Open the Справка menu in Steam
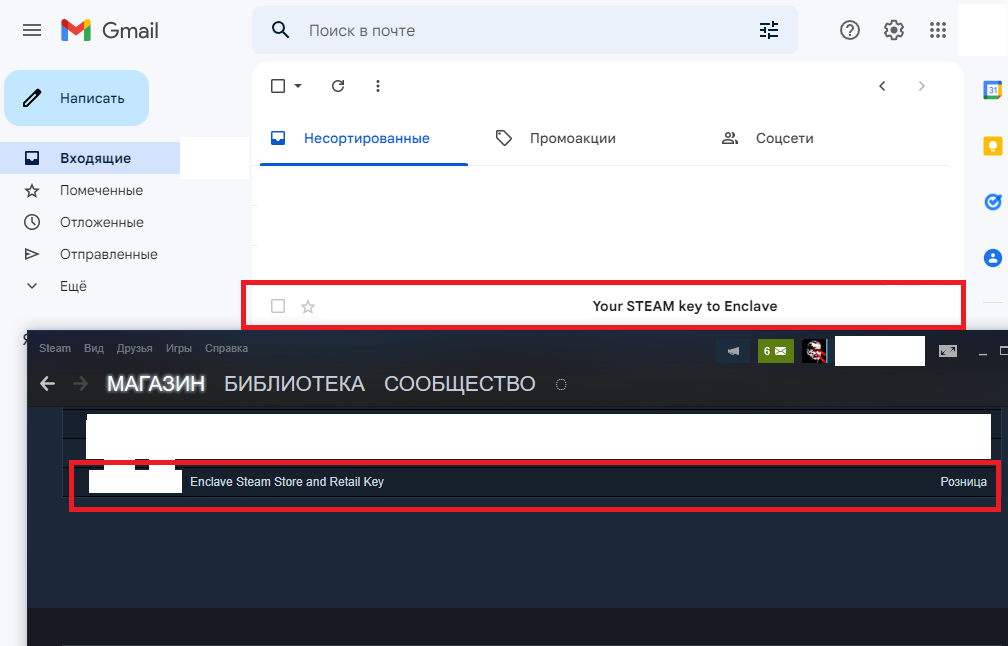 [x=226, y=348]
